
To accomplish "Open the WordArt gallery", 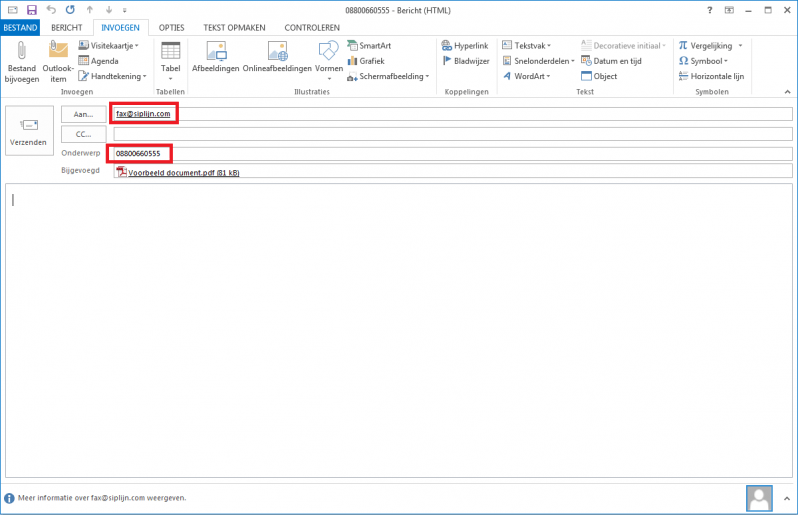I will point(527,76).
